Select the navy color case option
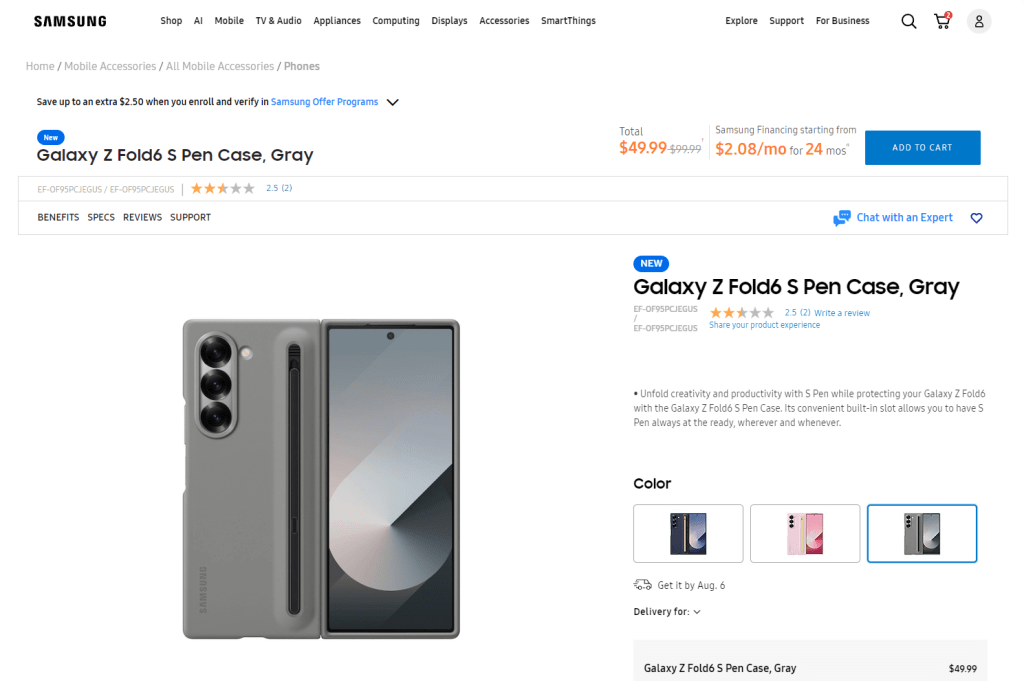Image resolution: width=1024 pixels, height=681 pixels. click(x=688, y=533)
